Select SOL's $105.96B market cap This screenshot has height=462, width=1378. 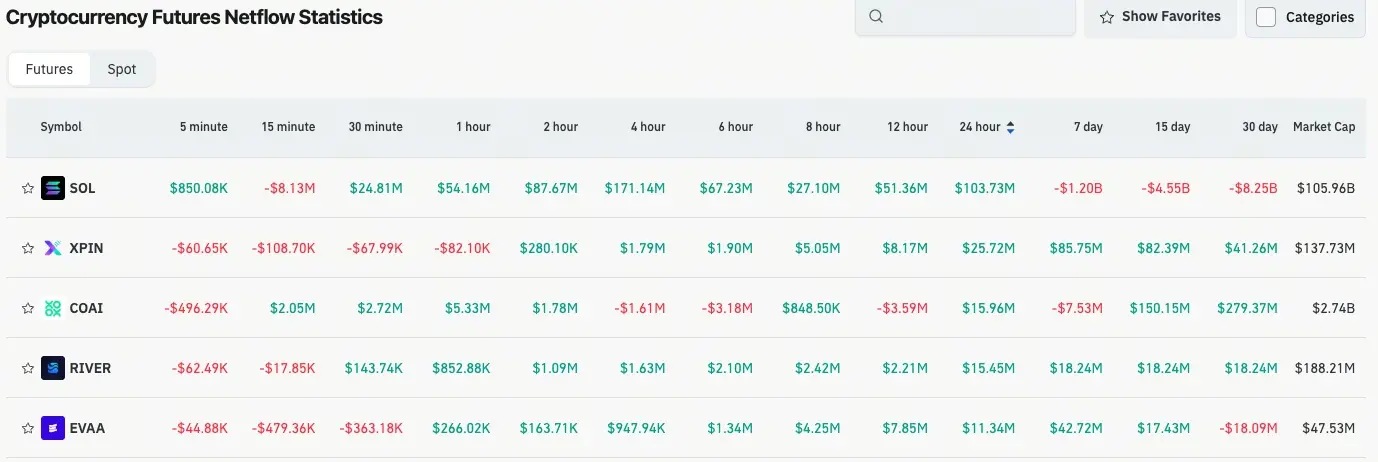[x=1326, y=188]
